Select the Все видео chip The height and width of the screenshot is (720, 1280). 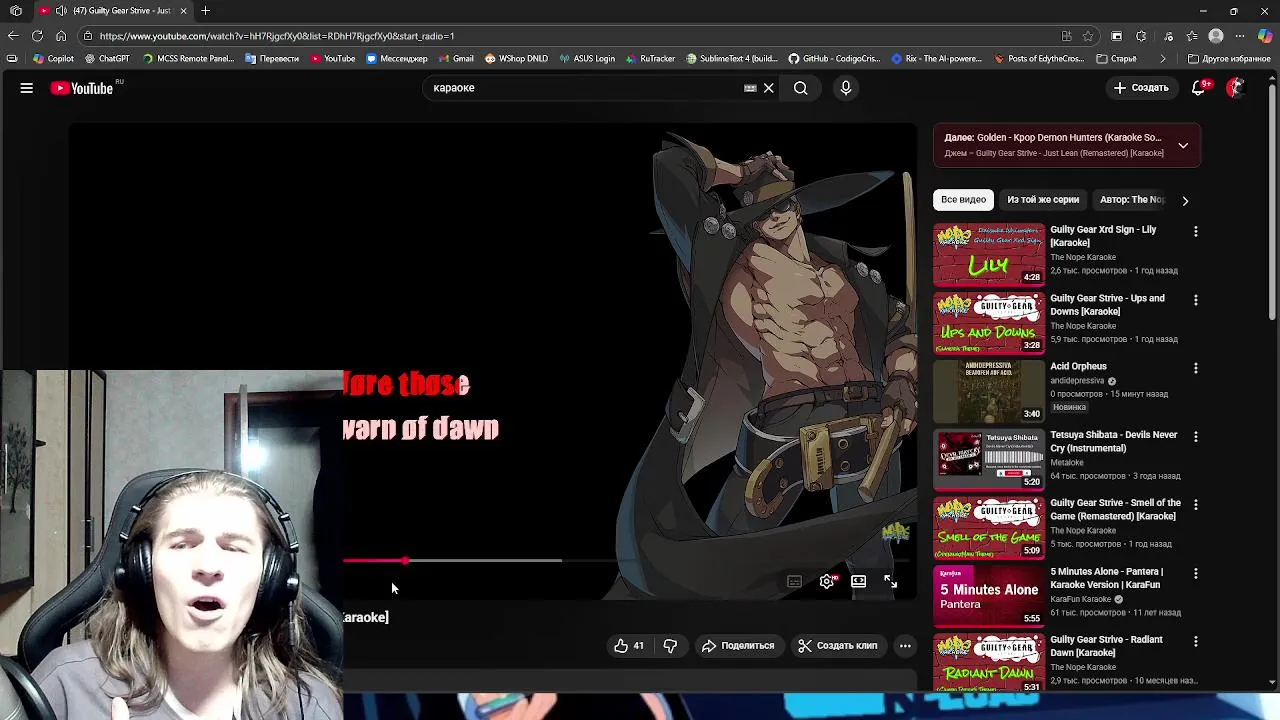pos(963,200)
